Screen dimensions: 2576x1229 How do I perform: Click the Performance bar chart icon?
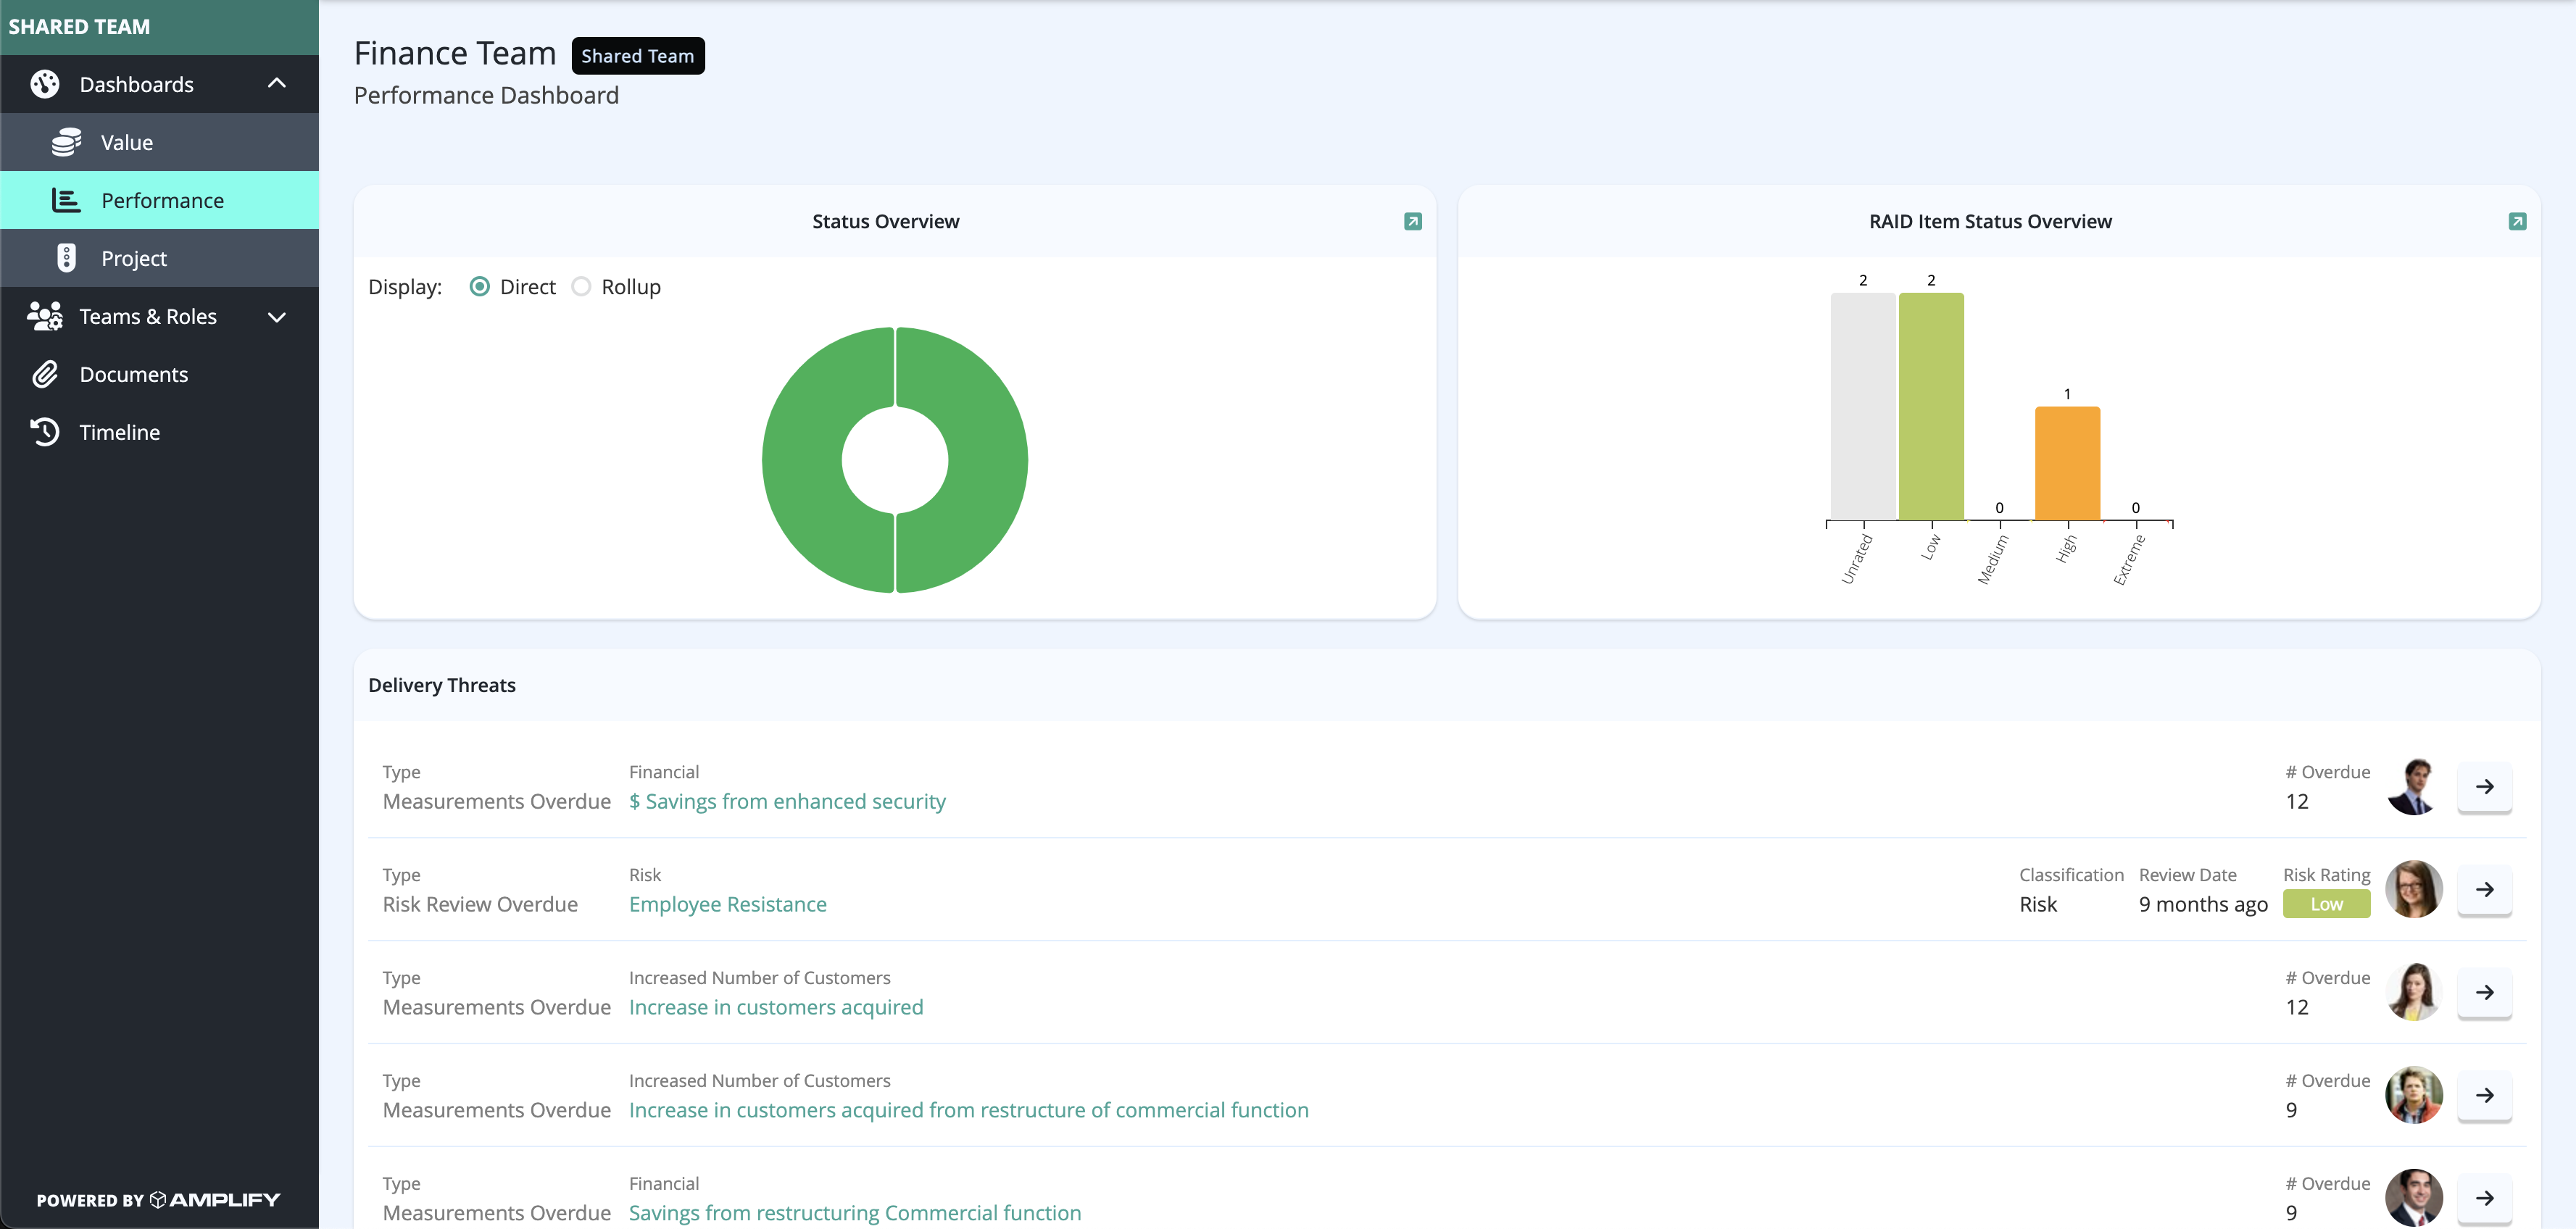(x=66, y=200)
